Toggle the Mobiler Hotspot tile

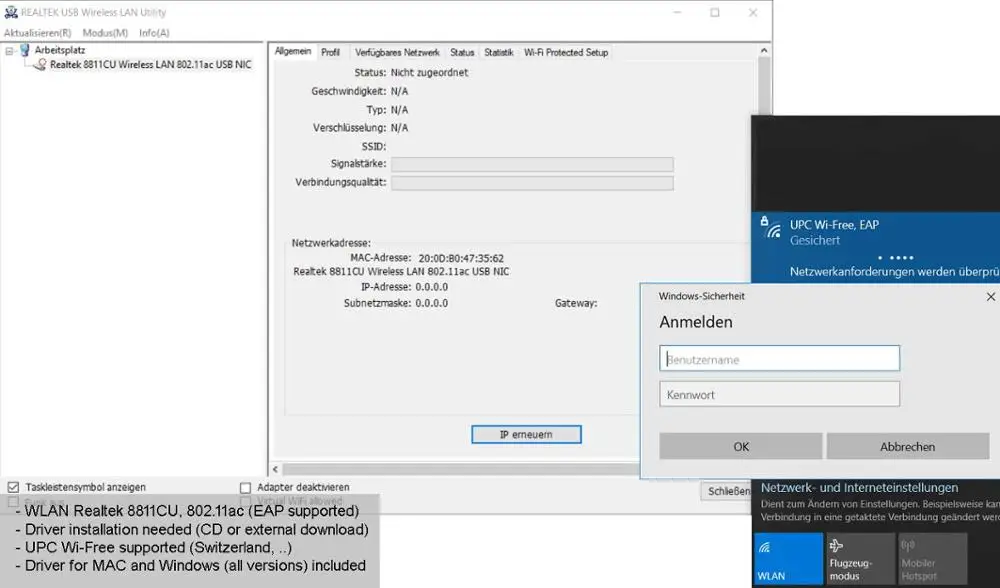933,559
